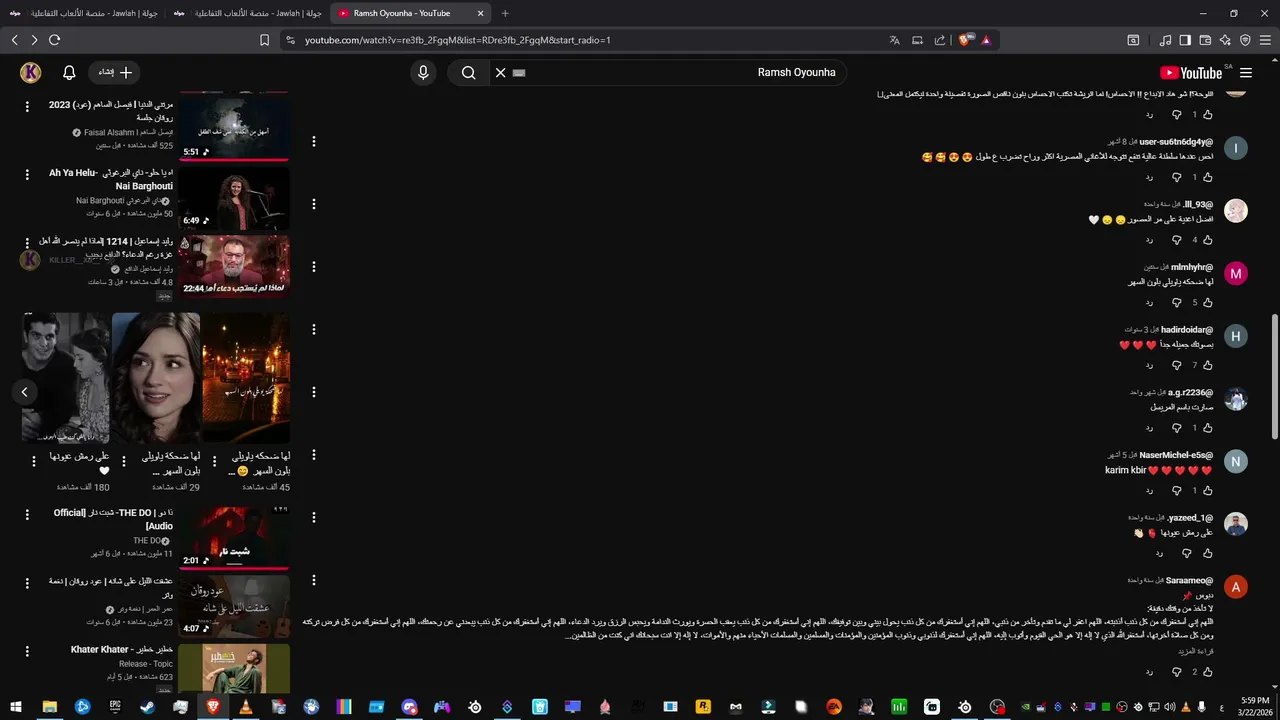This screenshot has width=1280, height=720.
Task: Click the address bar URL
Action: [457, 40]
